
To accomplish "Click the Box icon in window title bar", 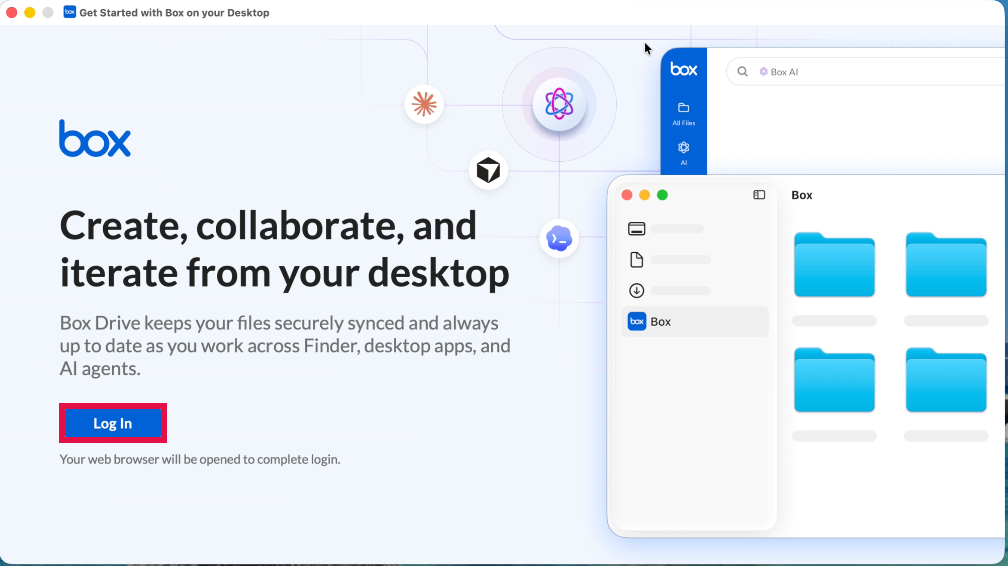I will [x=69, y=12].
